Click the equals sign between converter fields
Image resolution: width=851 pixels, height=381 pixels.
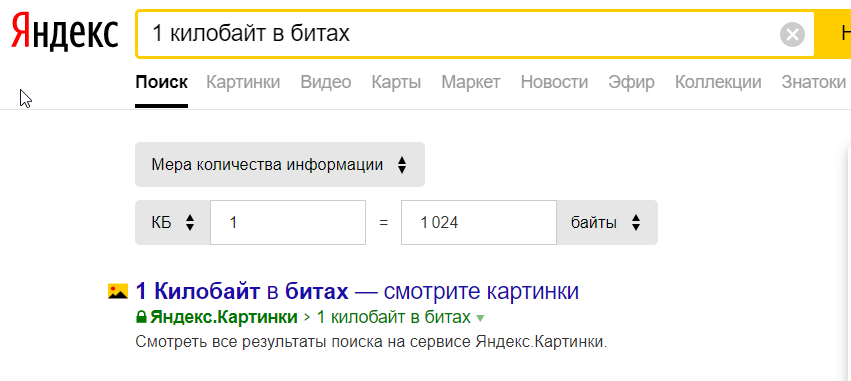coord(384,223)
